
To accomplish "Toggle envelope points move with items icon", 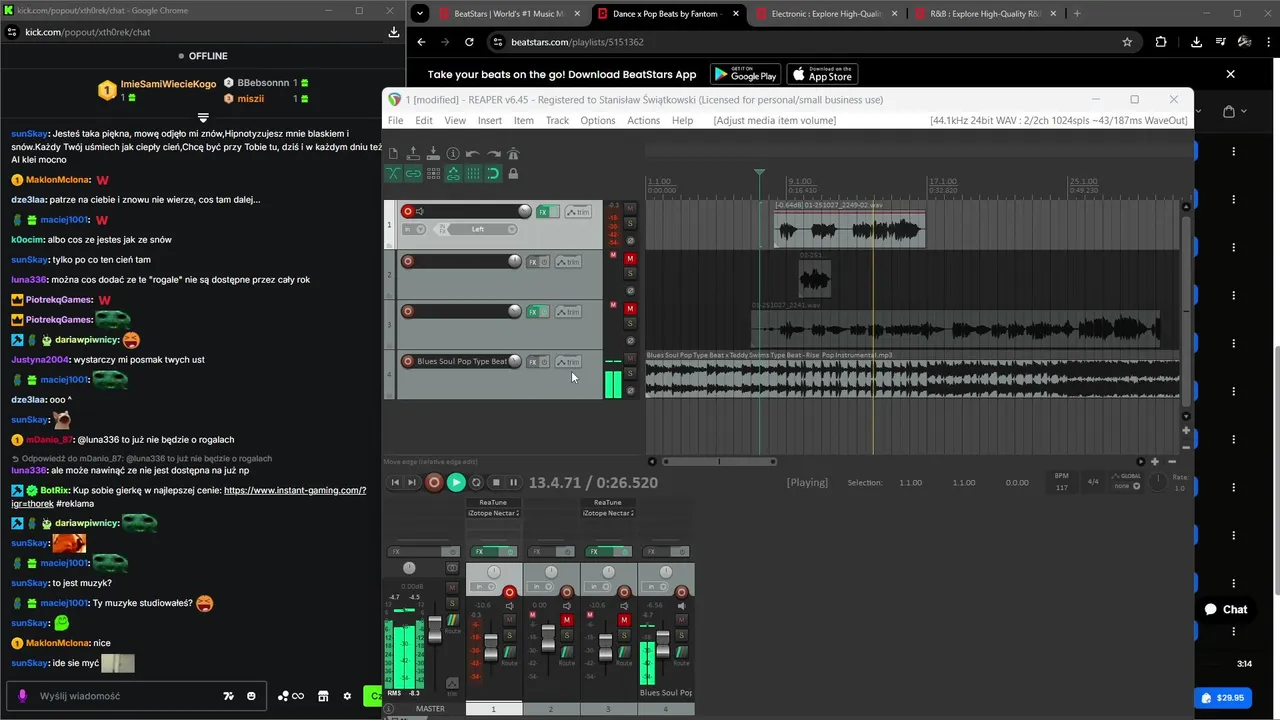I will (453, 173).
